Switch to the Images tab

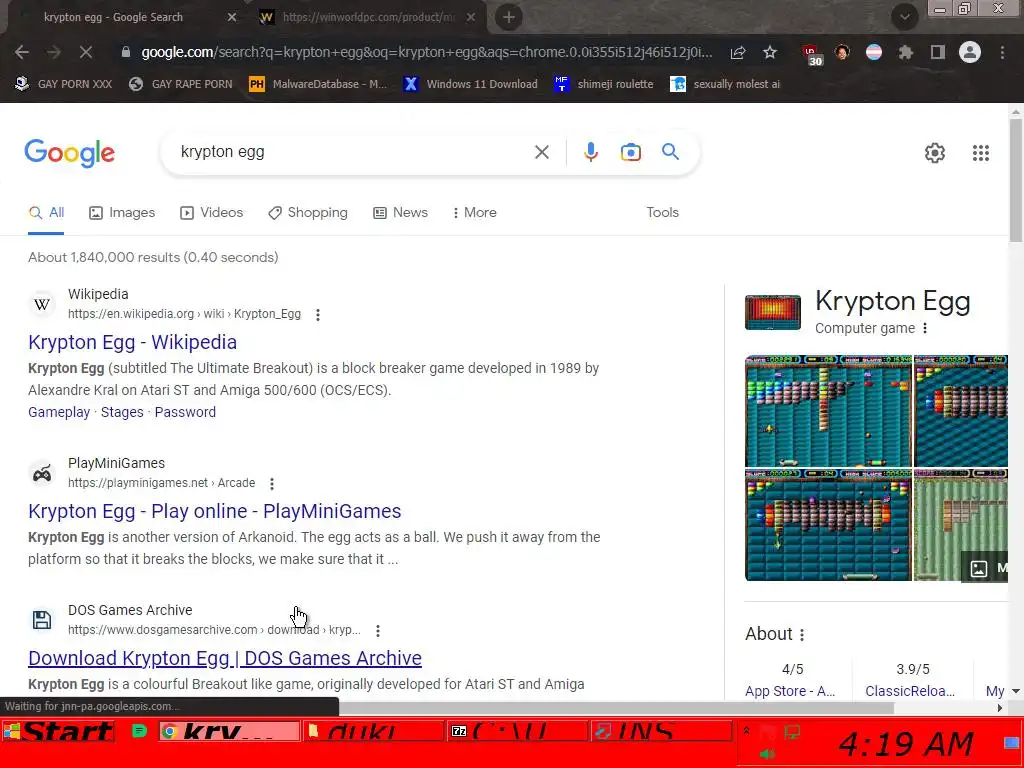pos(122,213)
